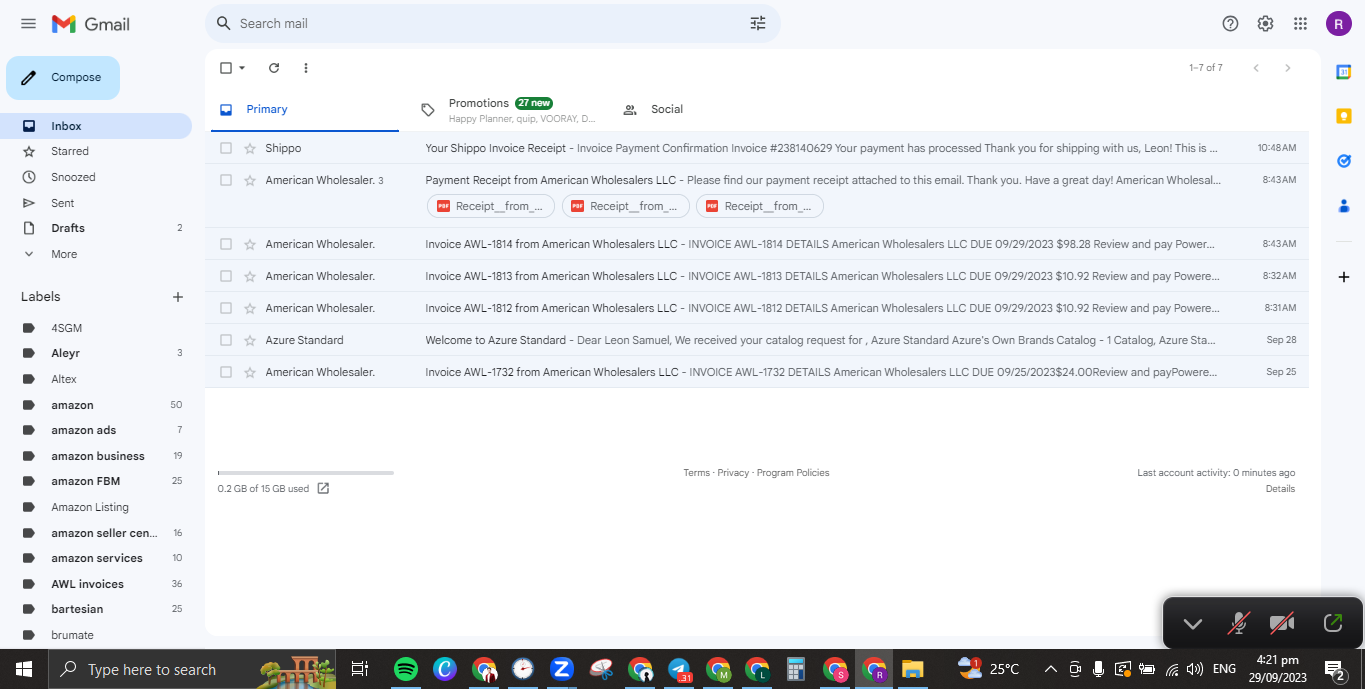Open Telegram from the taskbar

coord(679,669)
